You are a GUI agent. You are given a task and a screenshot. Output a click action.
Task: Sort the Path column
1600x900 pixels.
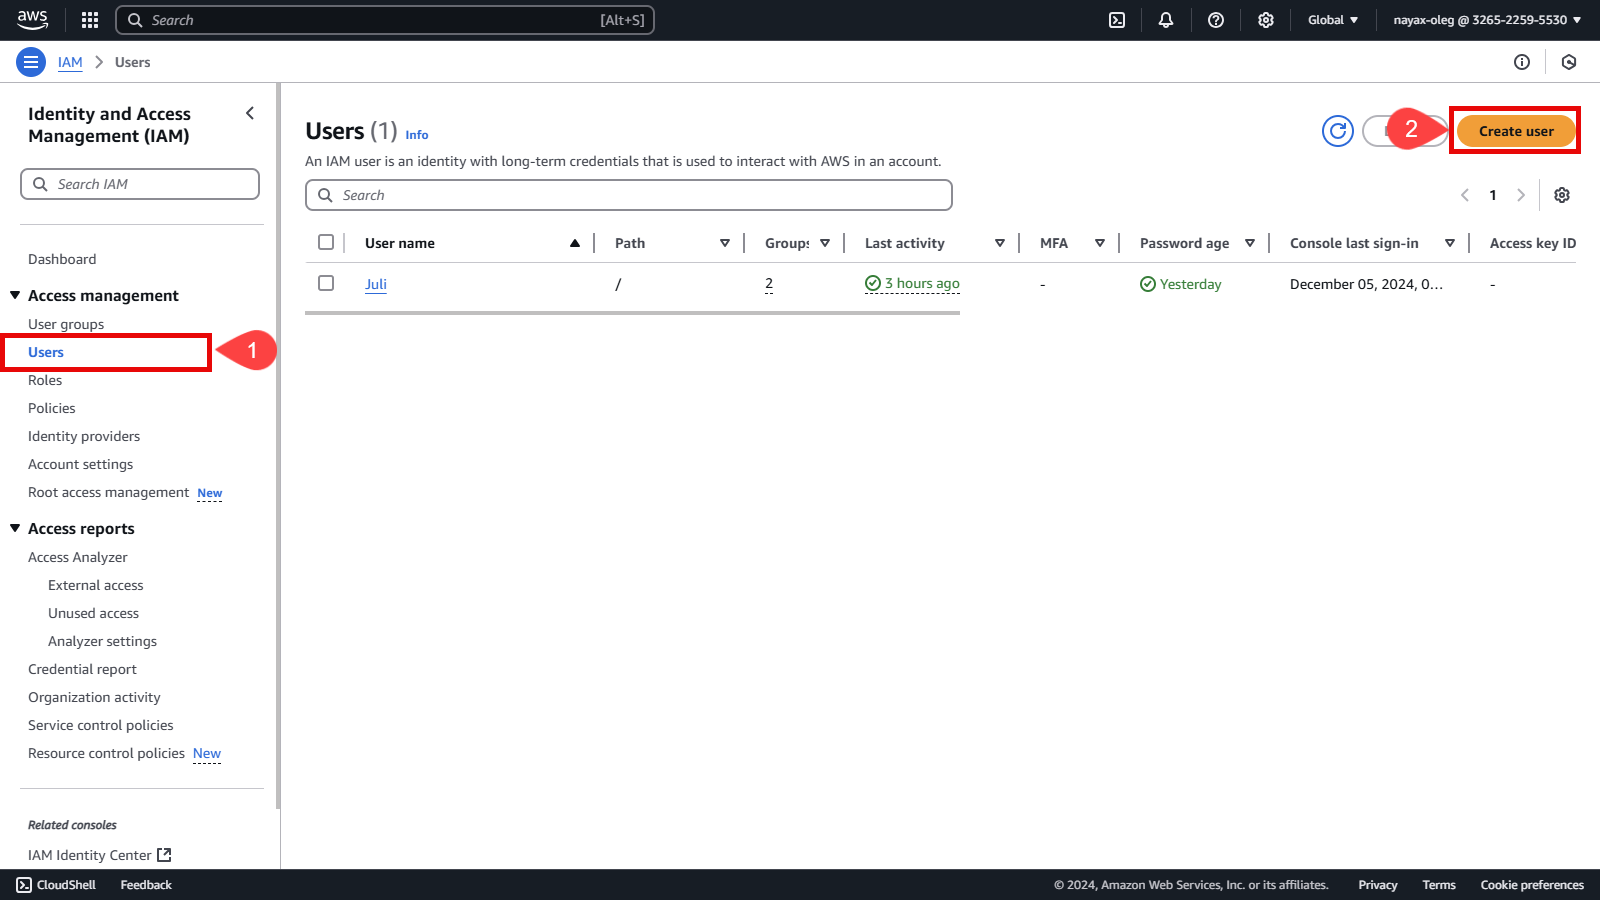[x=725, y=243]
